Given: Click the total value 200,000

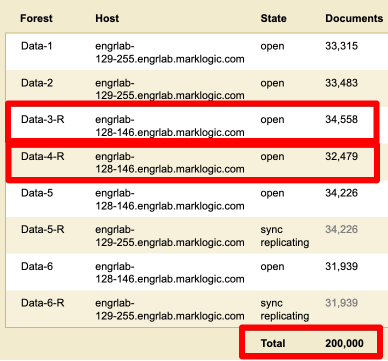Looking at the screenshot, I should click(x=344, y=343).
